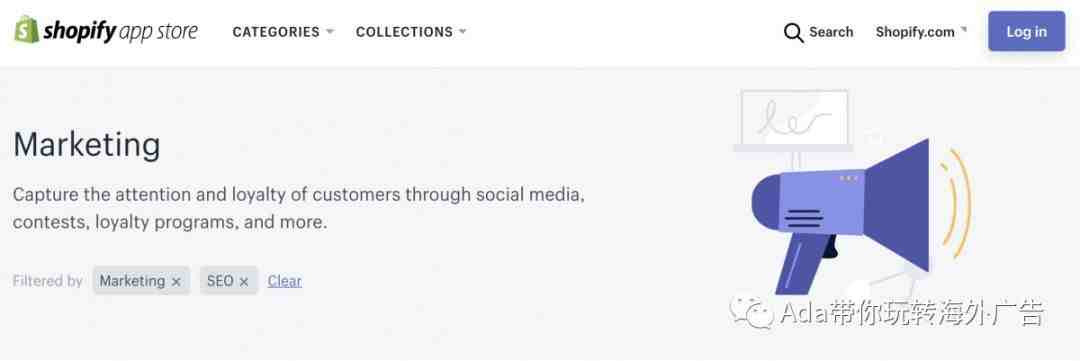Click the shopify app store wordmark
This screenshot has height=361, width=1080.
(121, 32)
